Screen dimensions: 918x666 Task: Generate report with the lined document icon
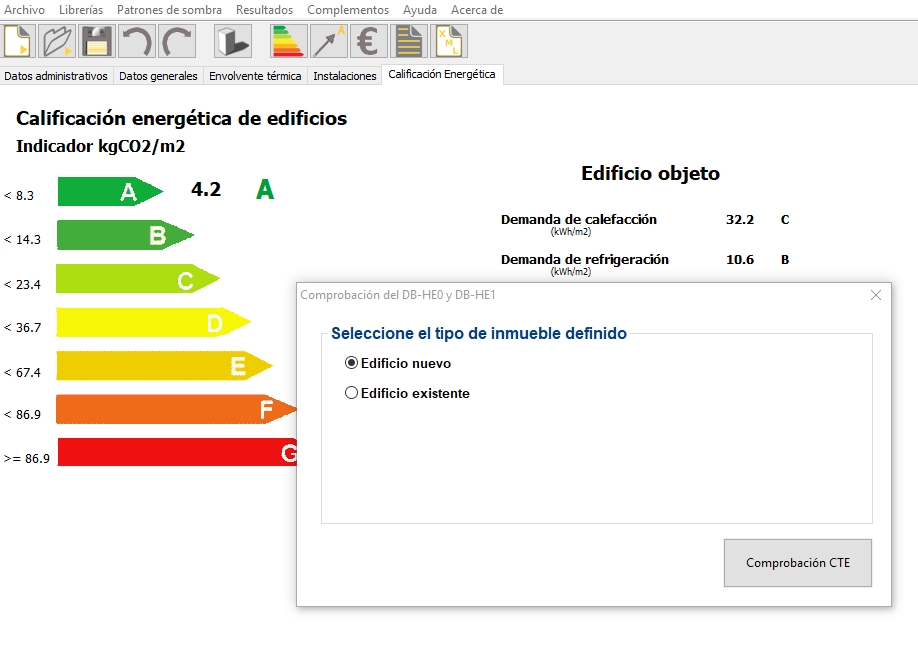tap(408, 42)
